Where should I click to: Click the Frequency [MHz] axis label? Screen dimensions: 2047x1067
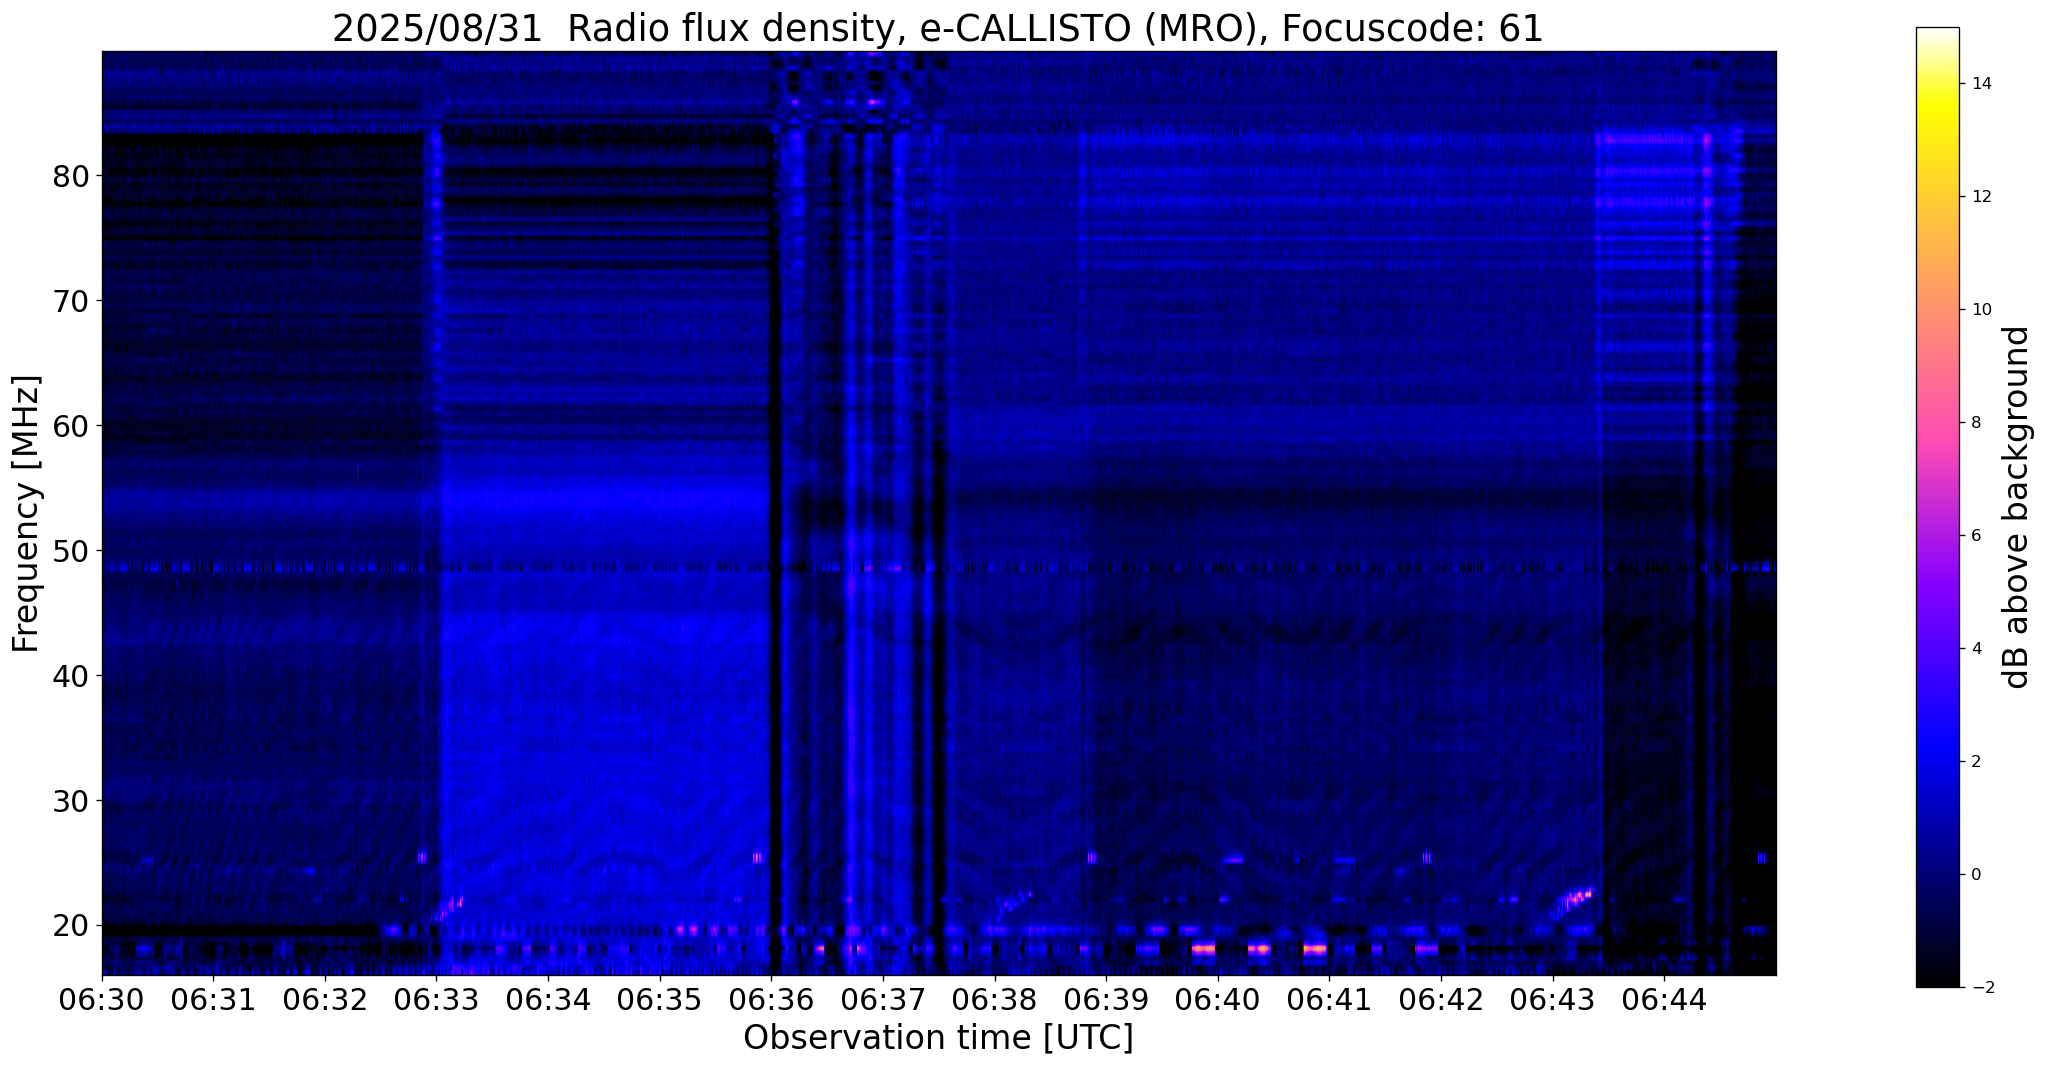(x=27, y=513)
